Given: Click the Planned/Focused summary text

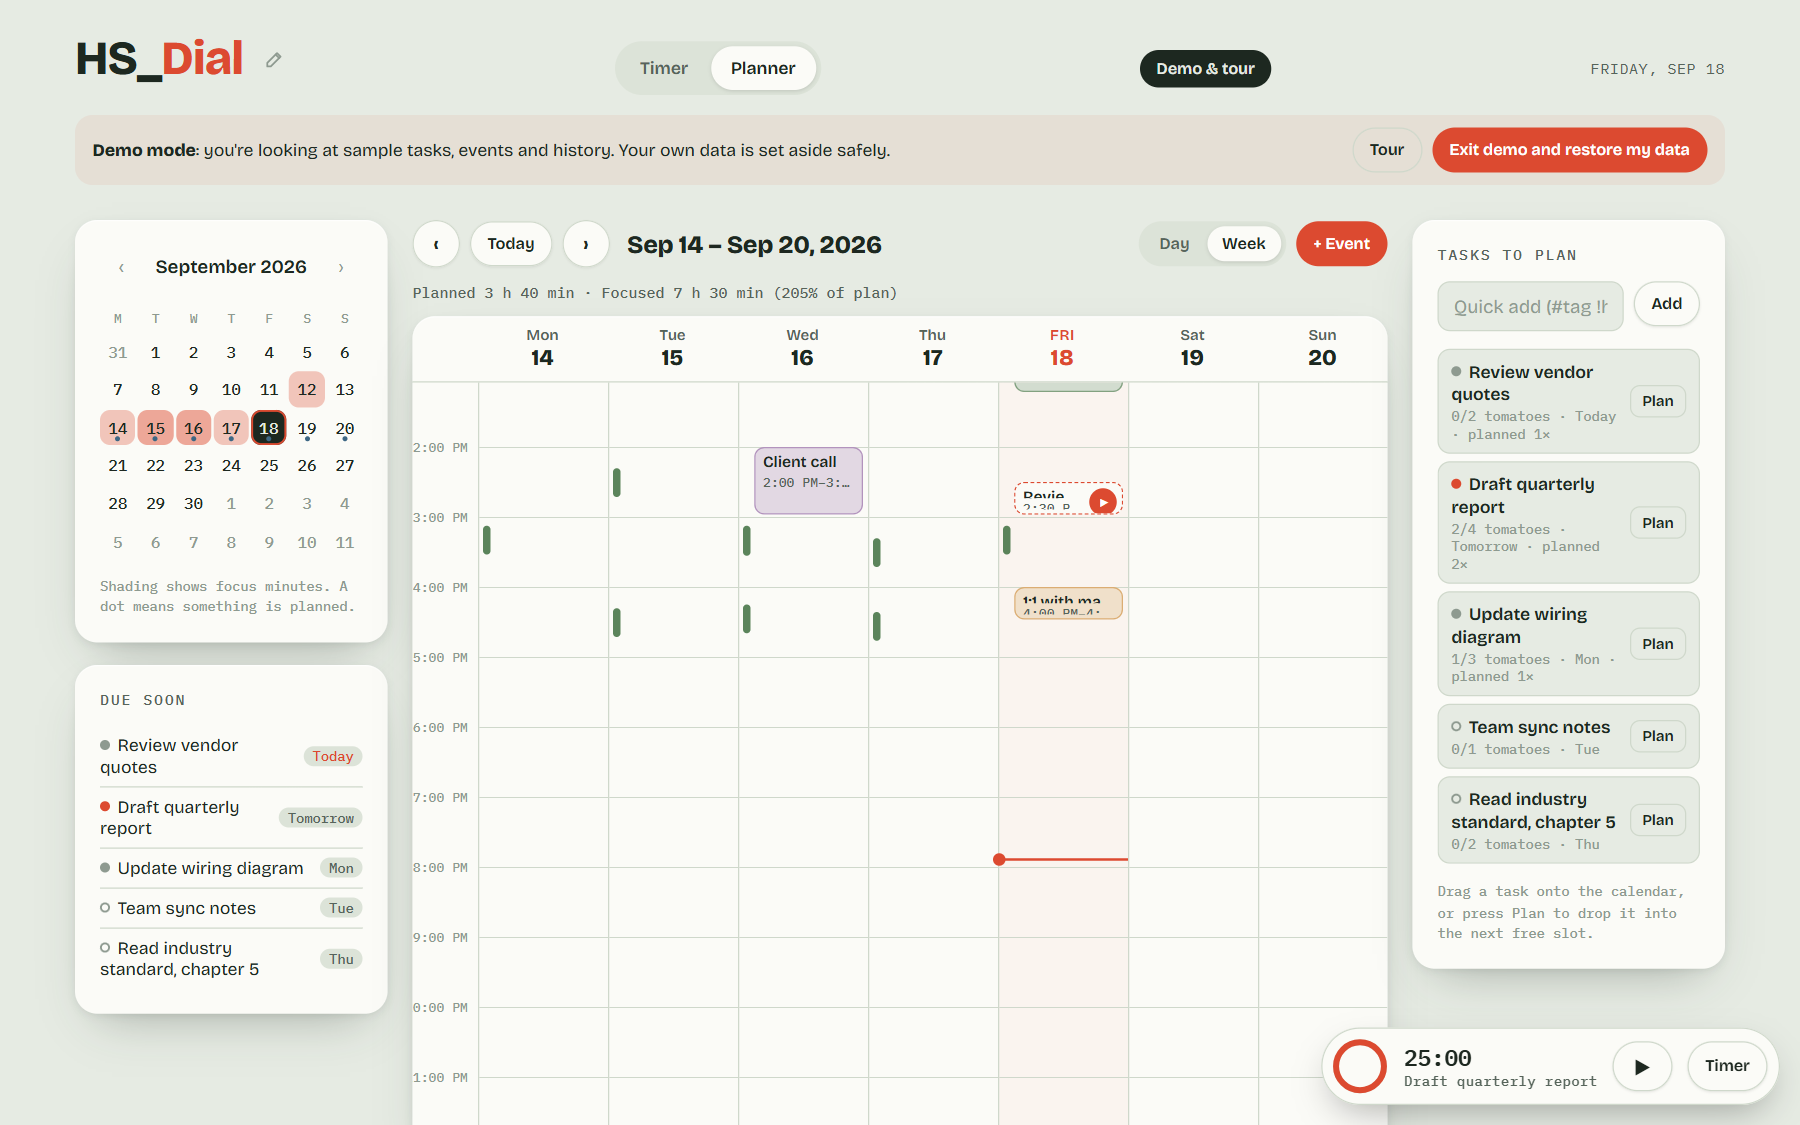Looking at the screenshot, I should point(655,293).
